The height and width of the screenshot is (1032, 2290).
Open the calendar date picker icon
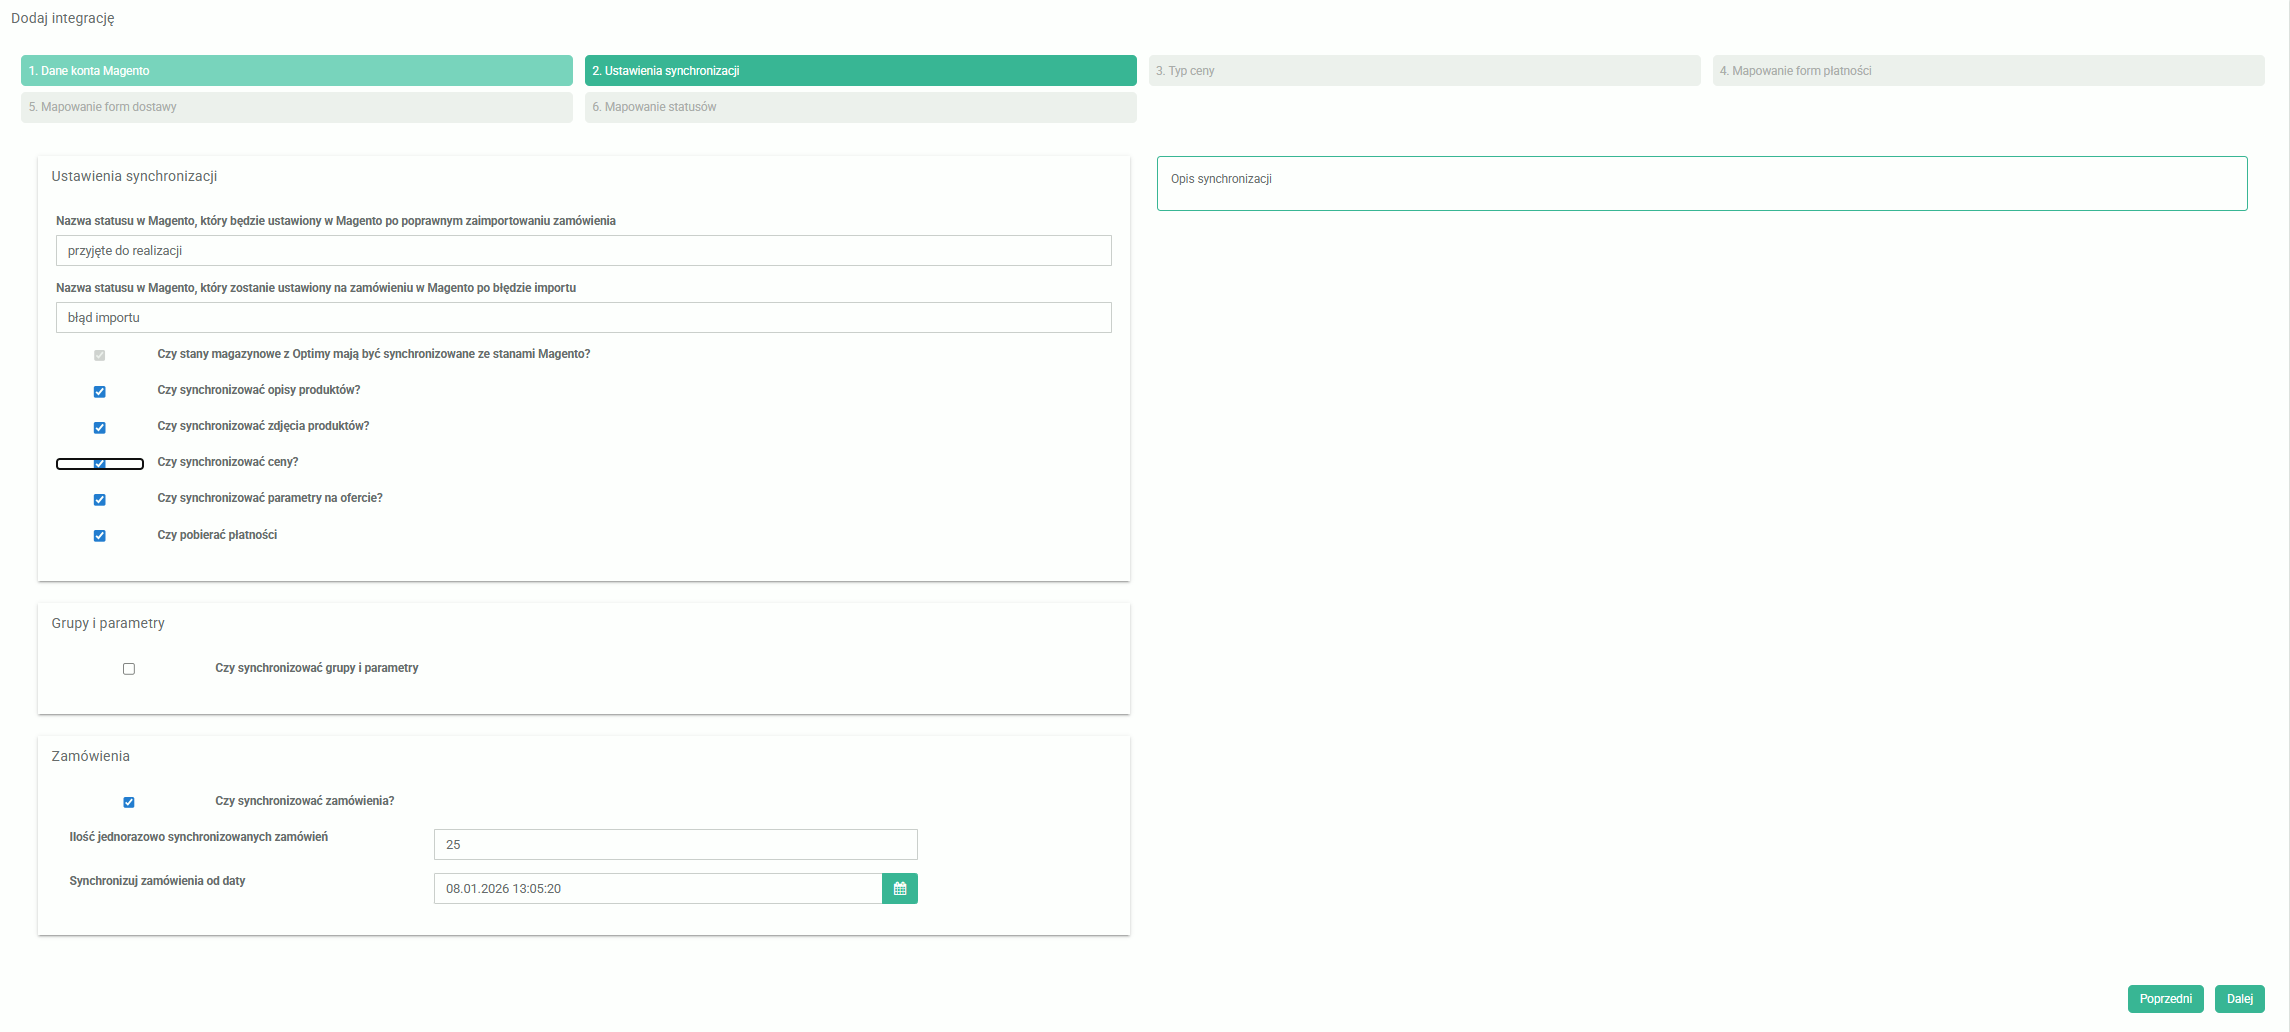(899, 889)
